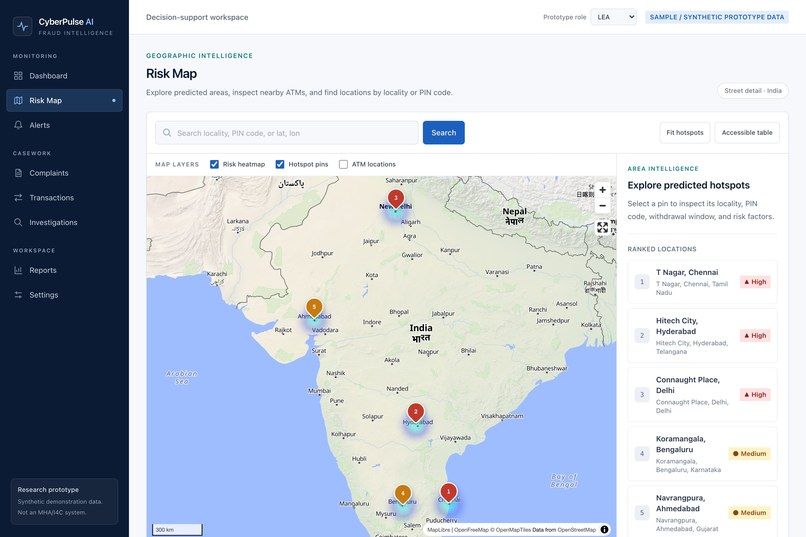Image resolution: width=806 pixels, height=537 pixels.
Task: Select ranked location Koramangala, Bengaluru
Action: [x=702, y=454]
